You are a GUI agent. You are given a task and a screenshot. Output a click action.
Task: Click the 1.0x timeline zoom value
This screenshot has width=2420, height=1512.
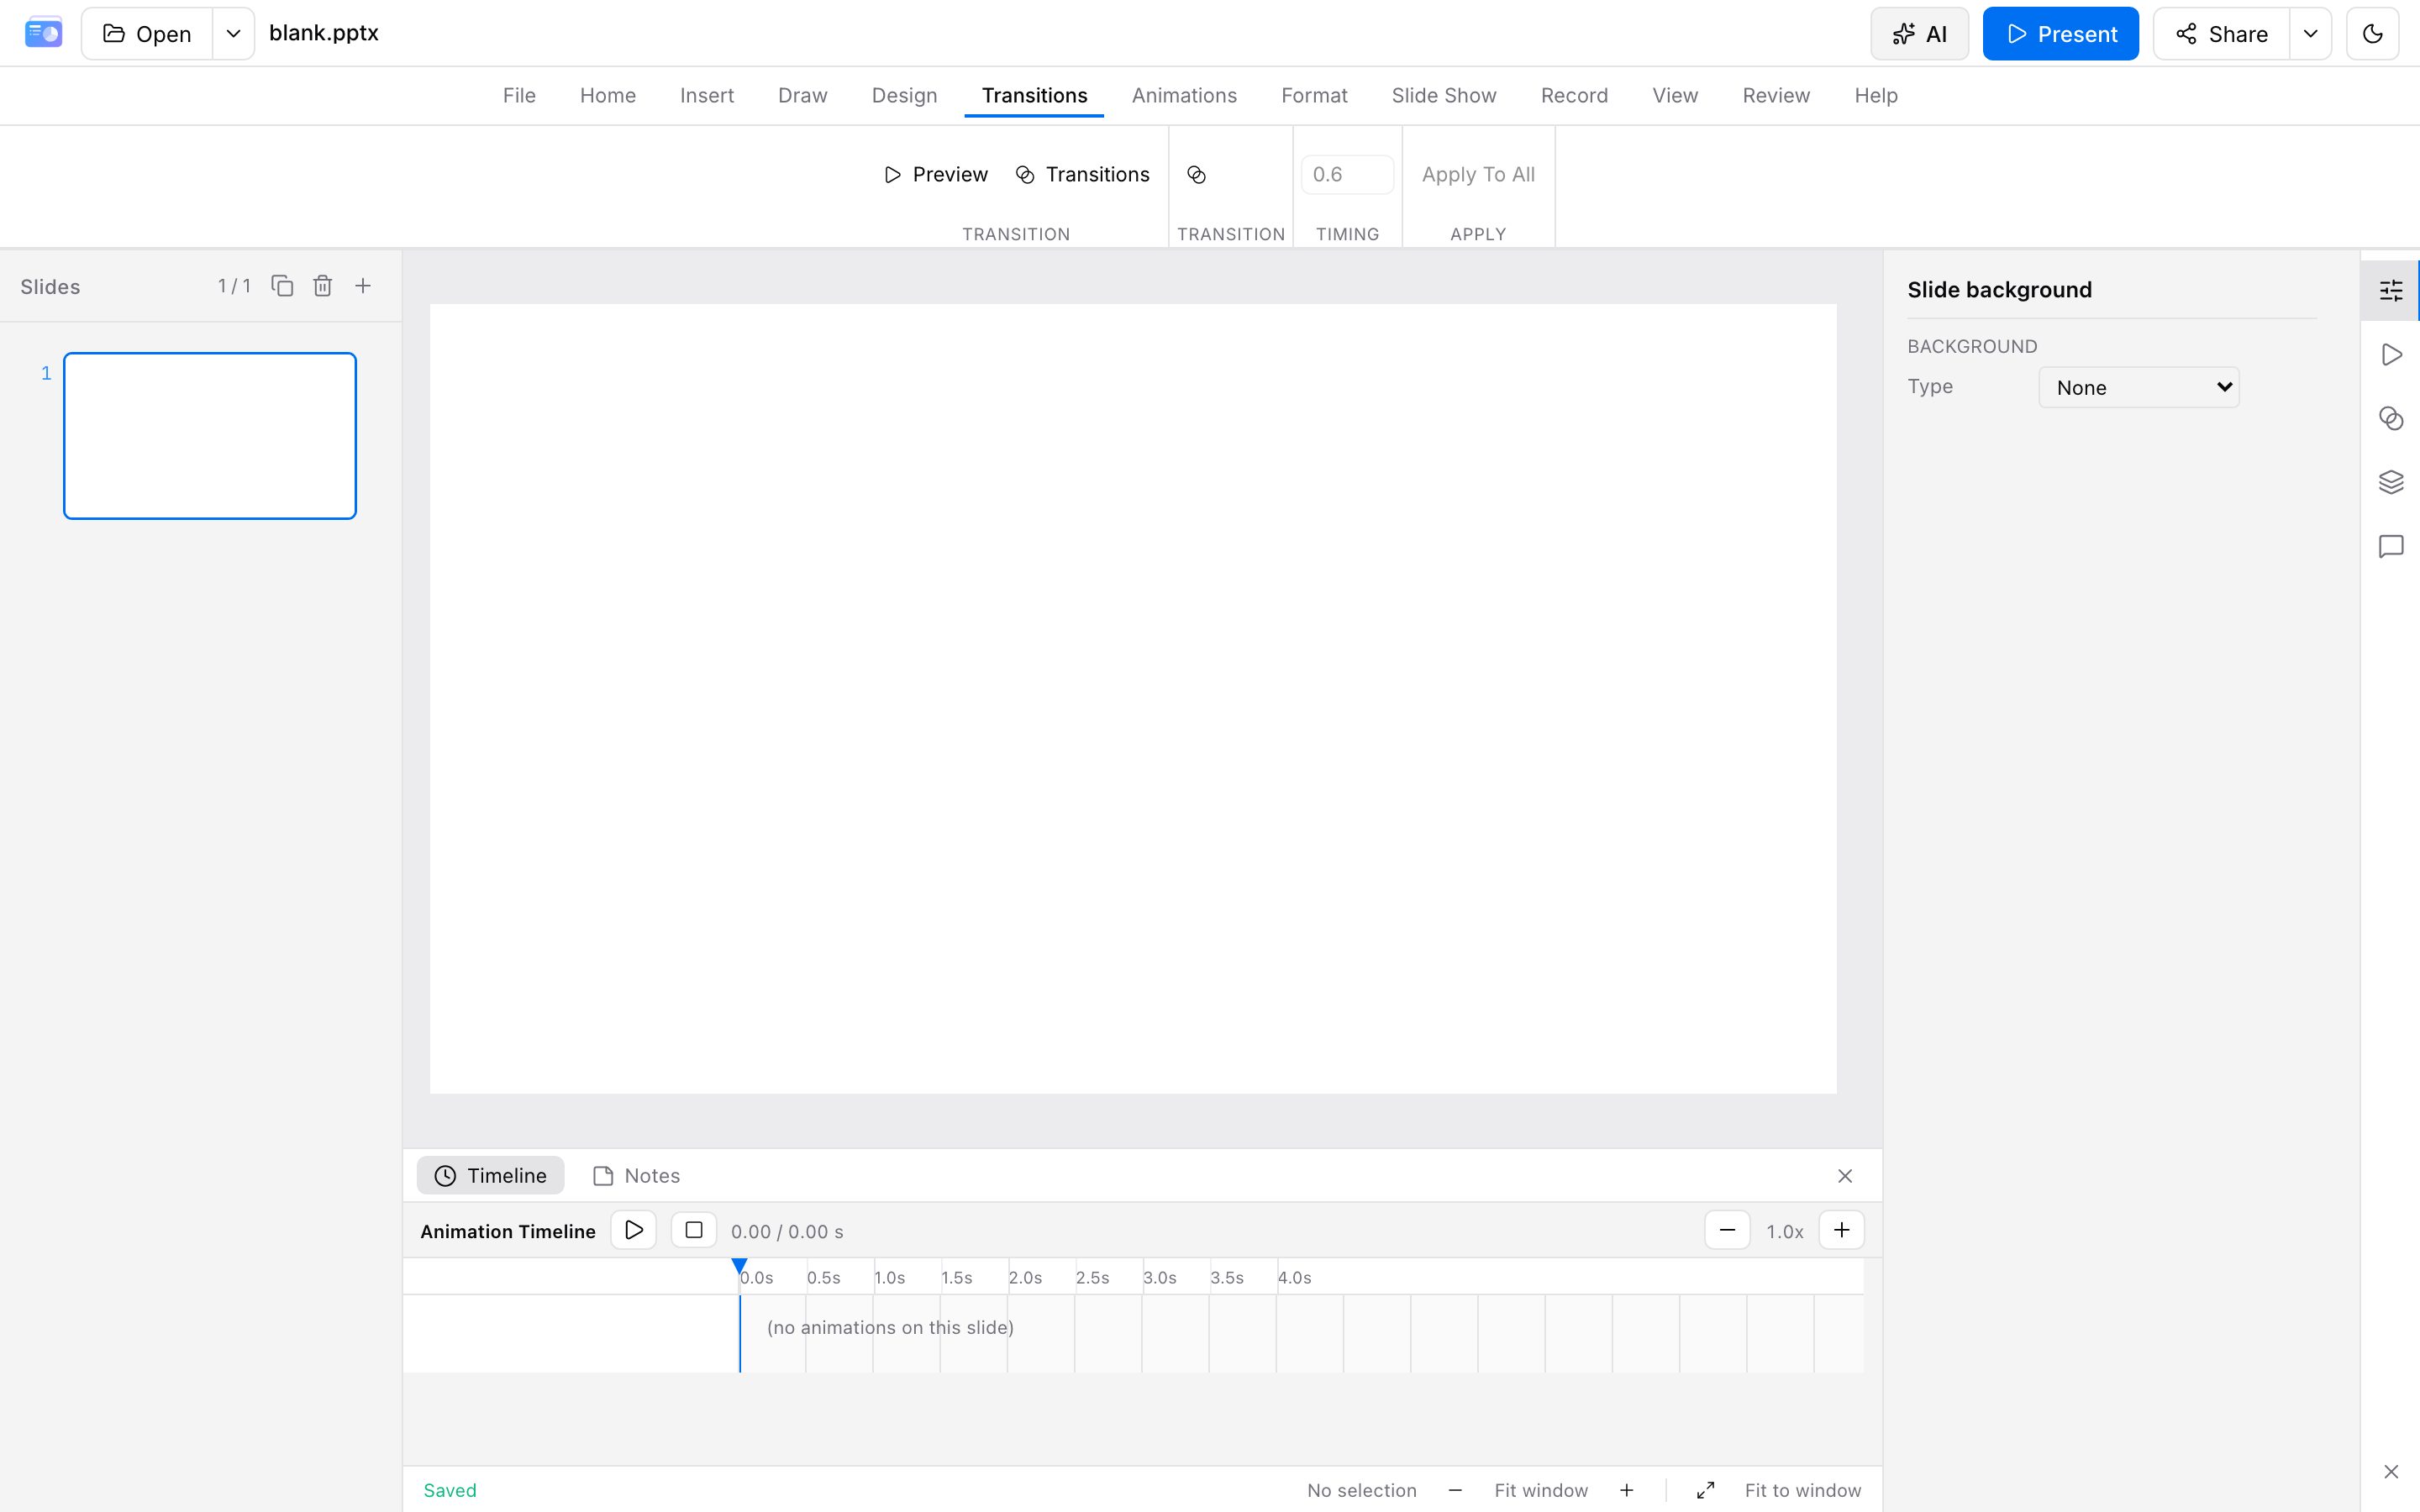coord(1784,1231)
